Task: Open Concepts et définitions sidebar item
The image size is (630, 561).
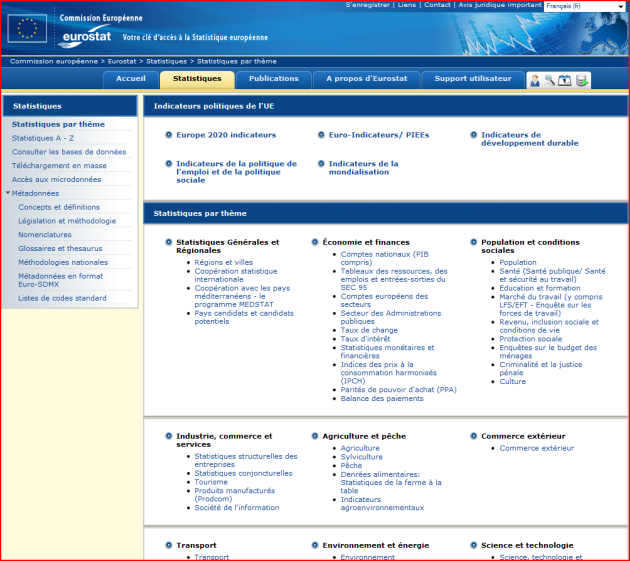Action: click(x=59, y=207)
